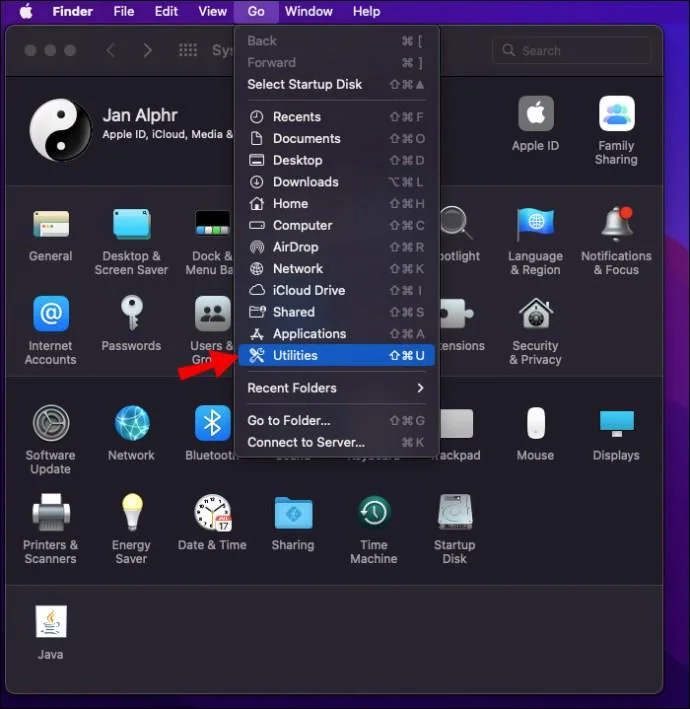Open the File menu
The height and width of the screenshot is (709, 690).
(124, 11)
